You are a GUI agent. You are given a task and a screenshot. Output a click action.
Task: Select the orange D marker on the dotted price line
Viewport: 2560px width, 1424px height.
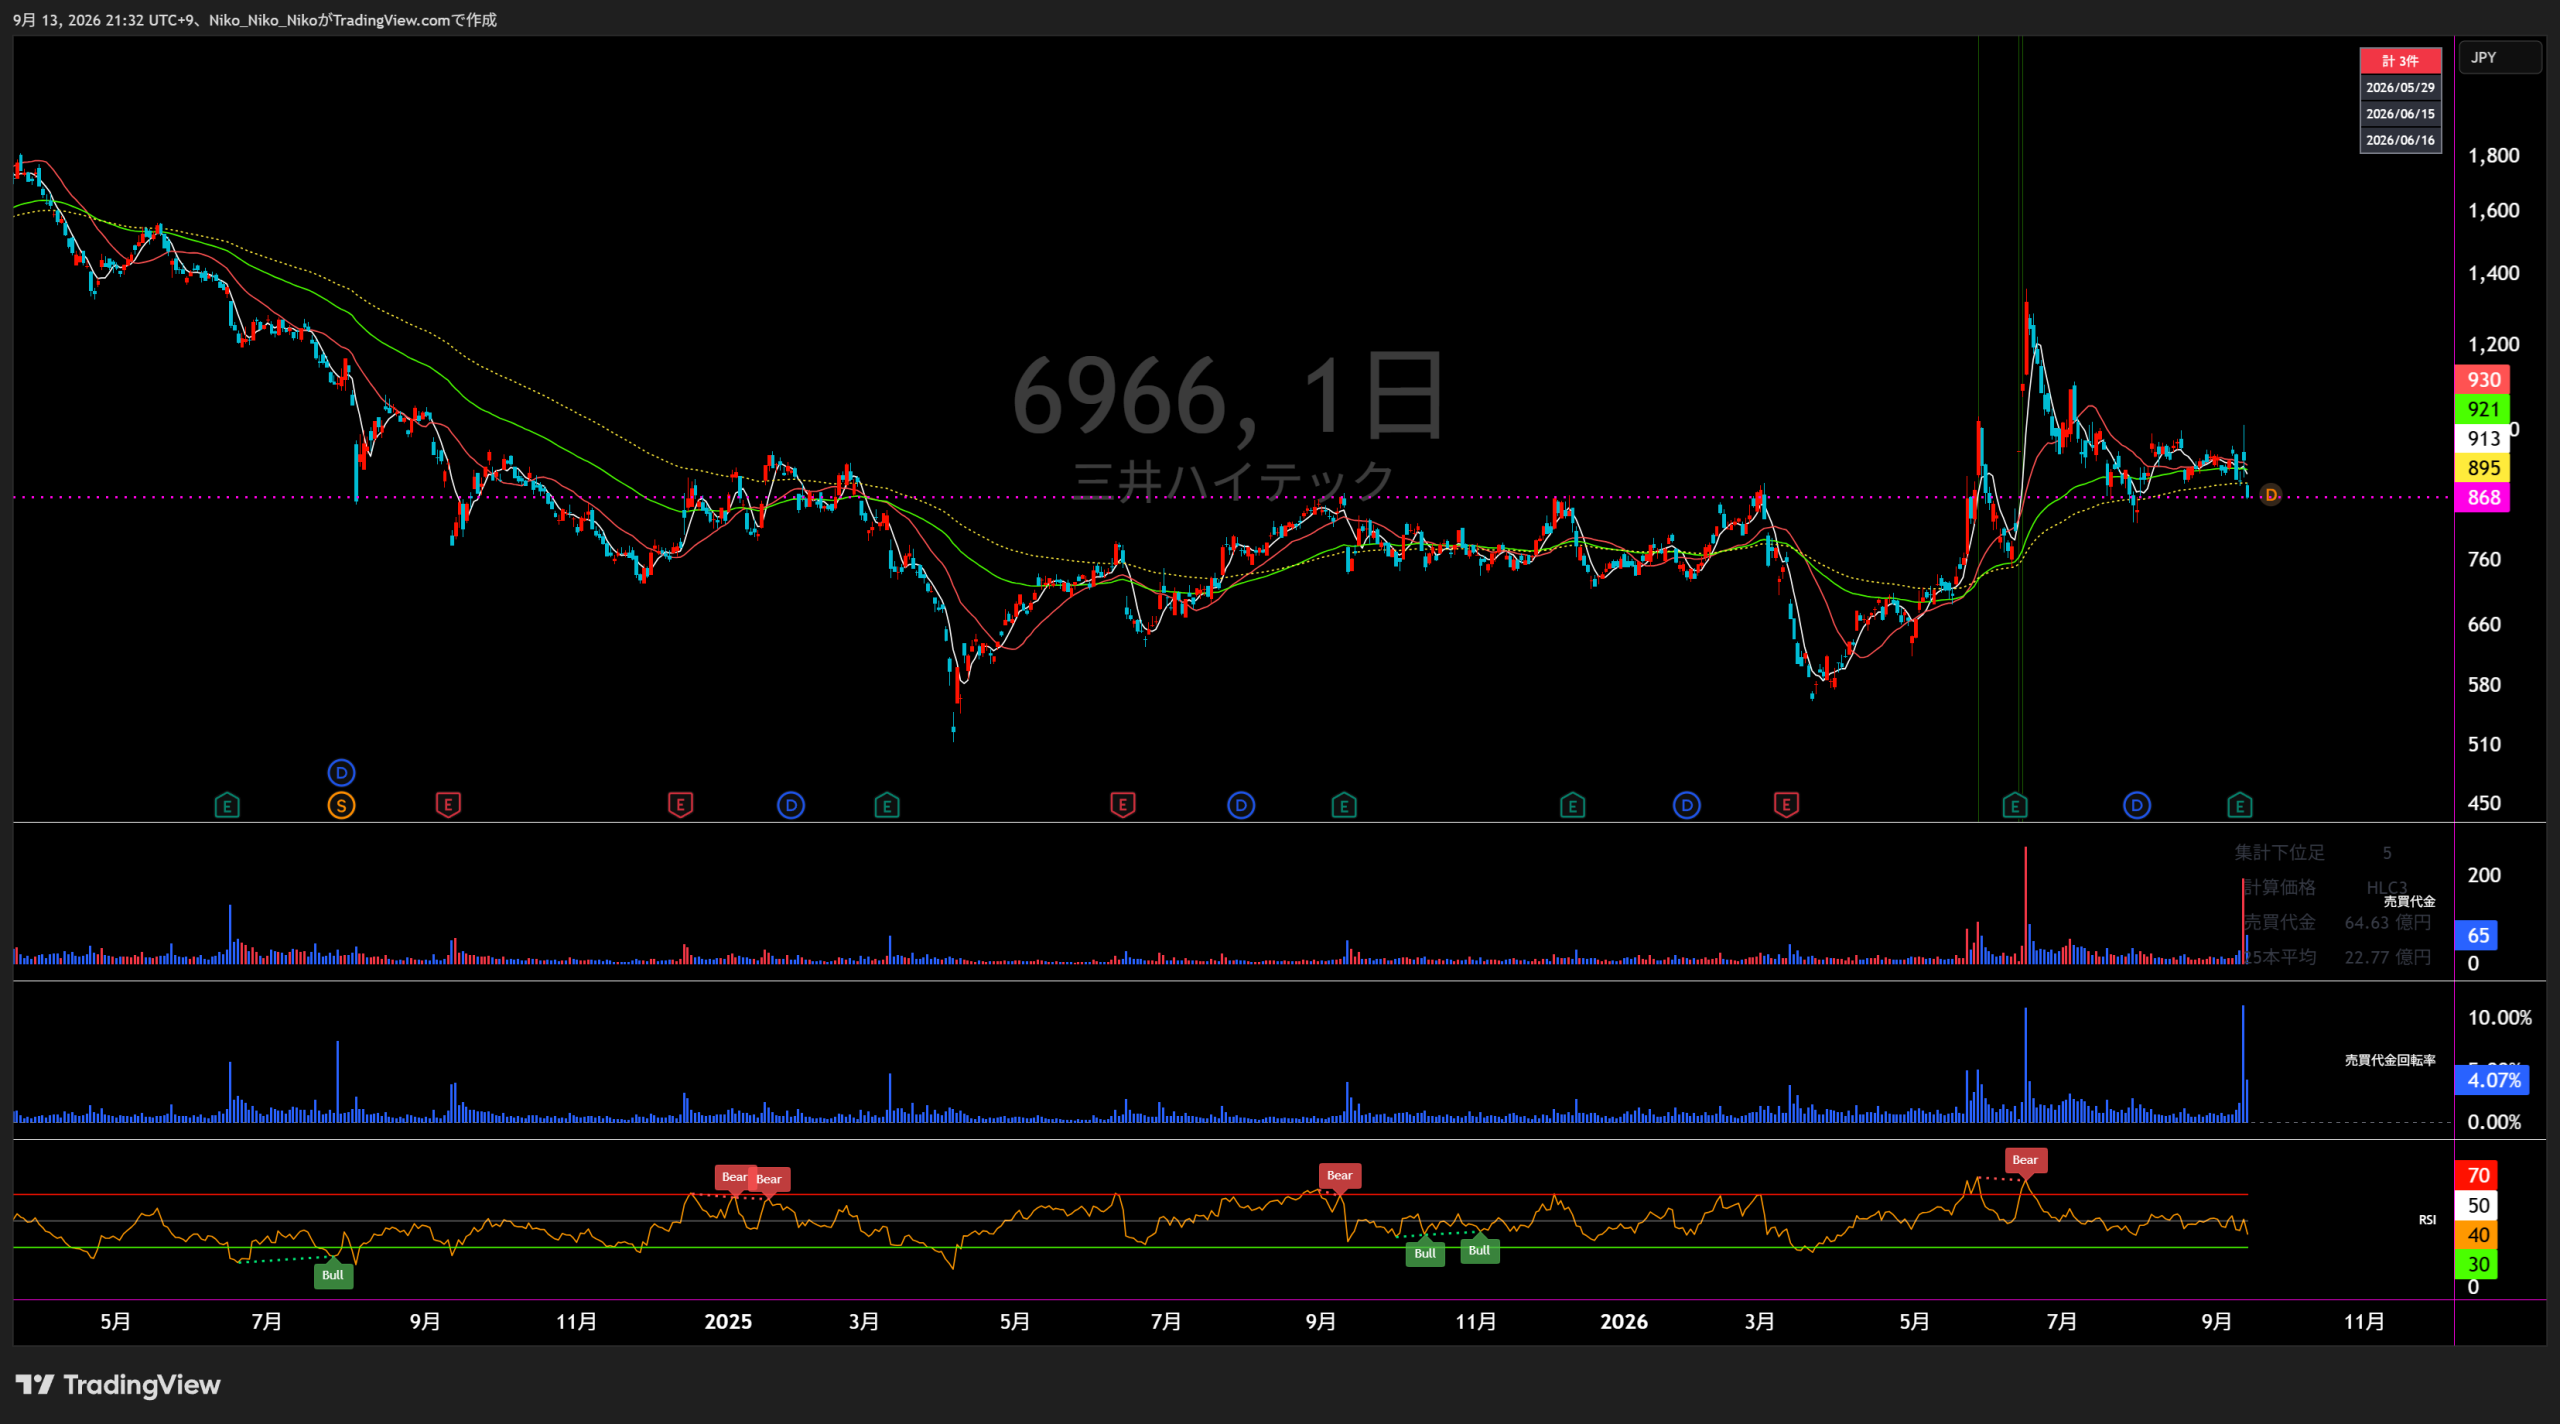click(x=2271, y=495)
